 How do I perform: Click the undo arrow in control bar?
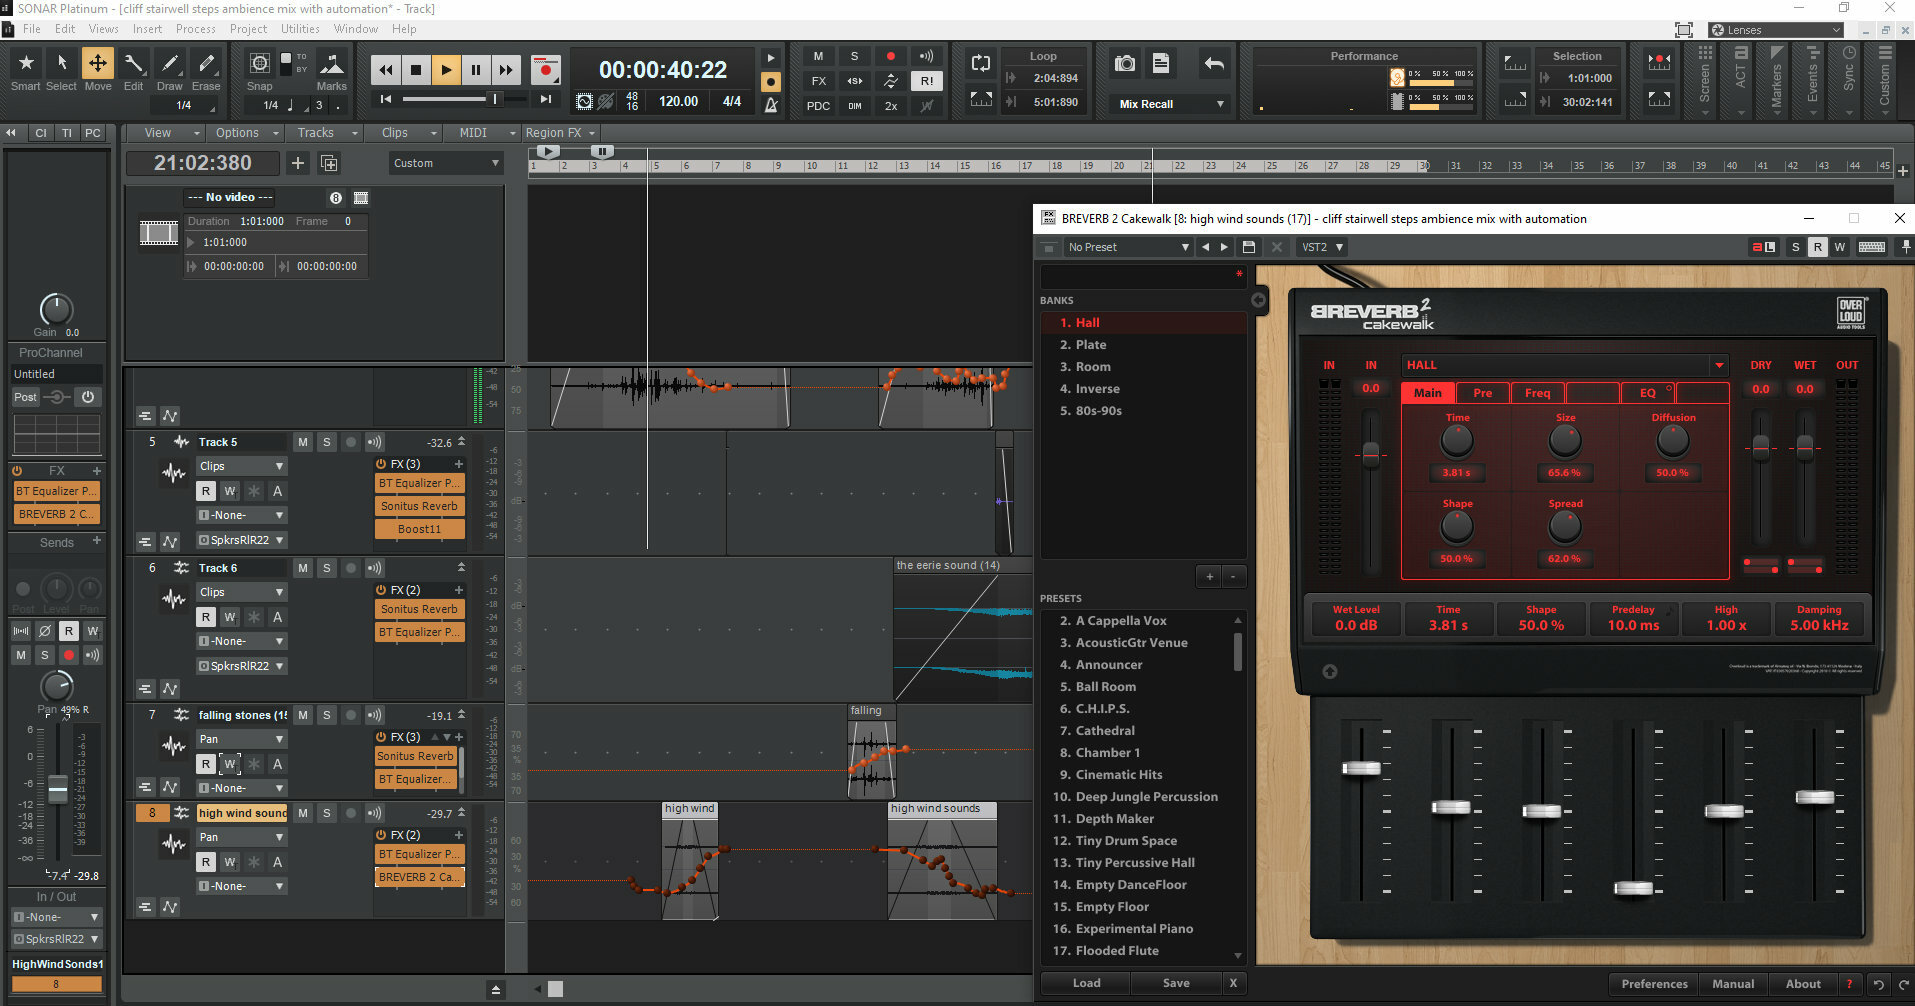coord(1214,64)
